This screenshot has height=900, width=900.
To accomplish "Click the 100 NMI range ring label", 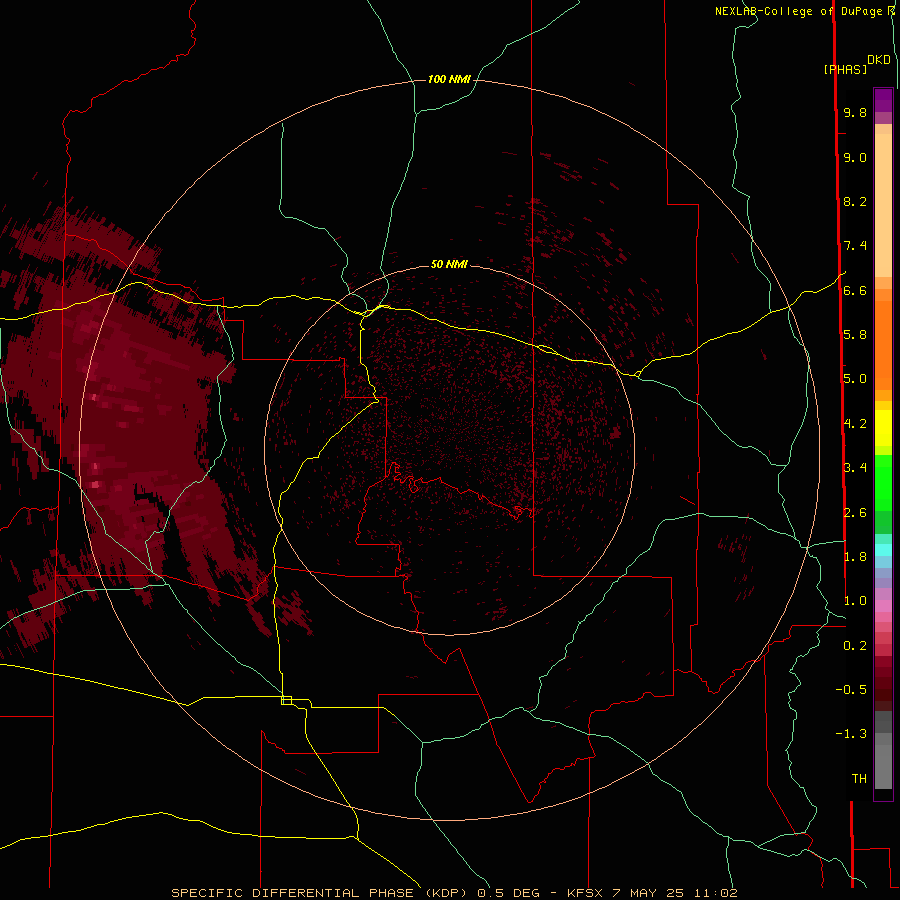I will 449,79.
